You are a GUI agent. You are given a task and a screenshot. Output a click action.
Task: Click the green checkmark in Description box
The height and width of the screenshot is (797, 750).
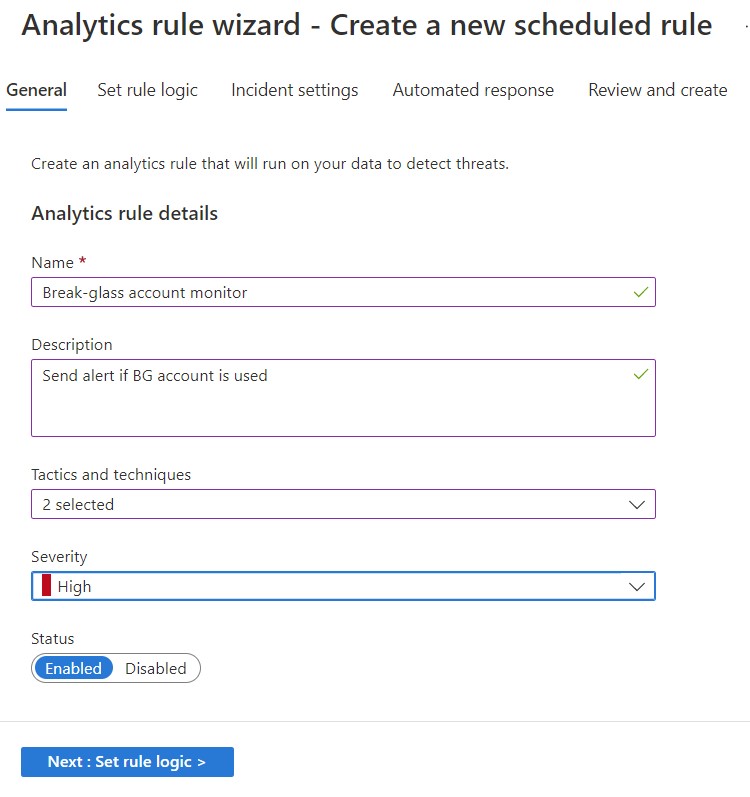pos(640,375)
